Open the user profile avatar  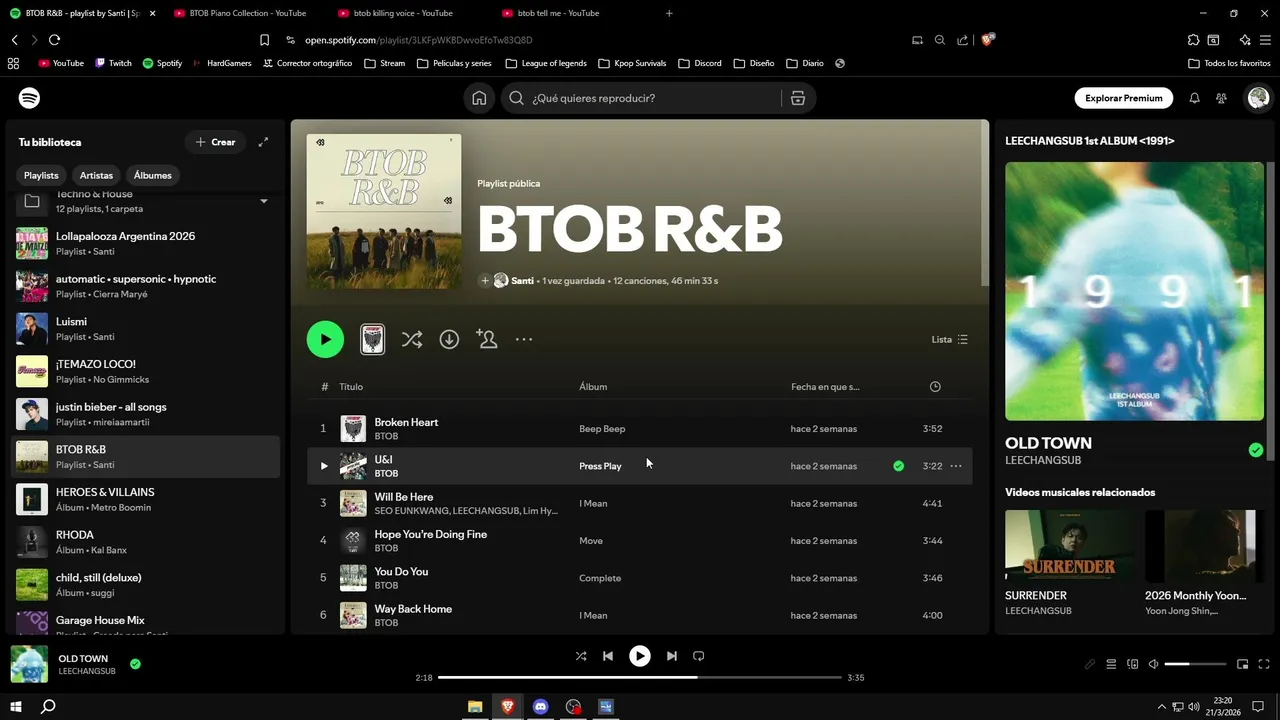[1258, 98]
